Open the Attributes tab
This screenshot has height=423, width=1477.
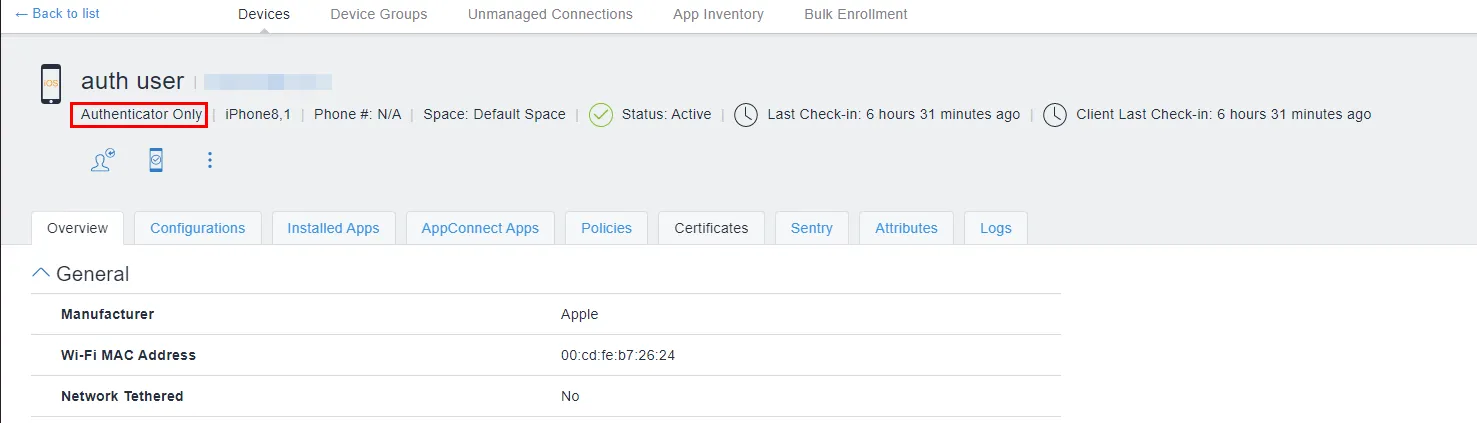[906, 228]
